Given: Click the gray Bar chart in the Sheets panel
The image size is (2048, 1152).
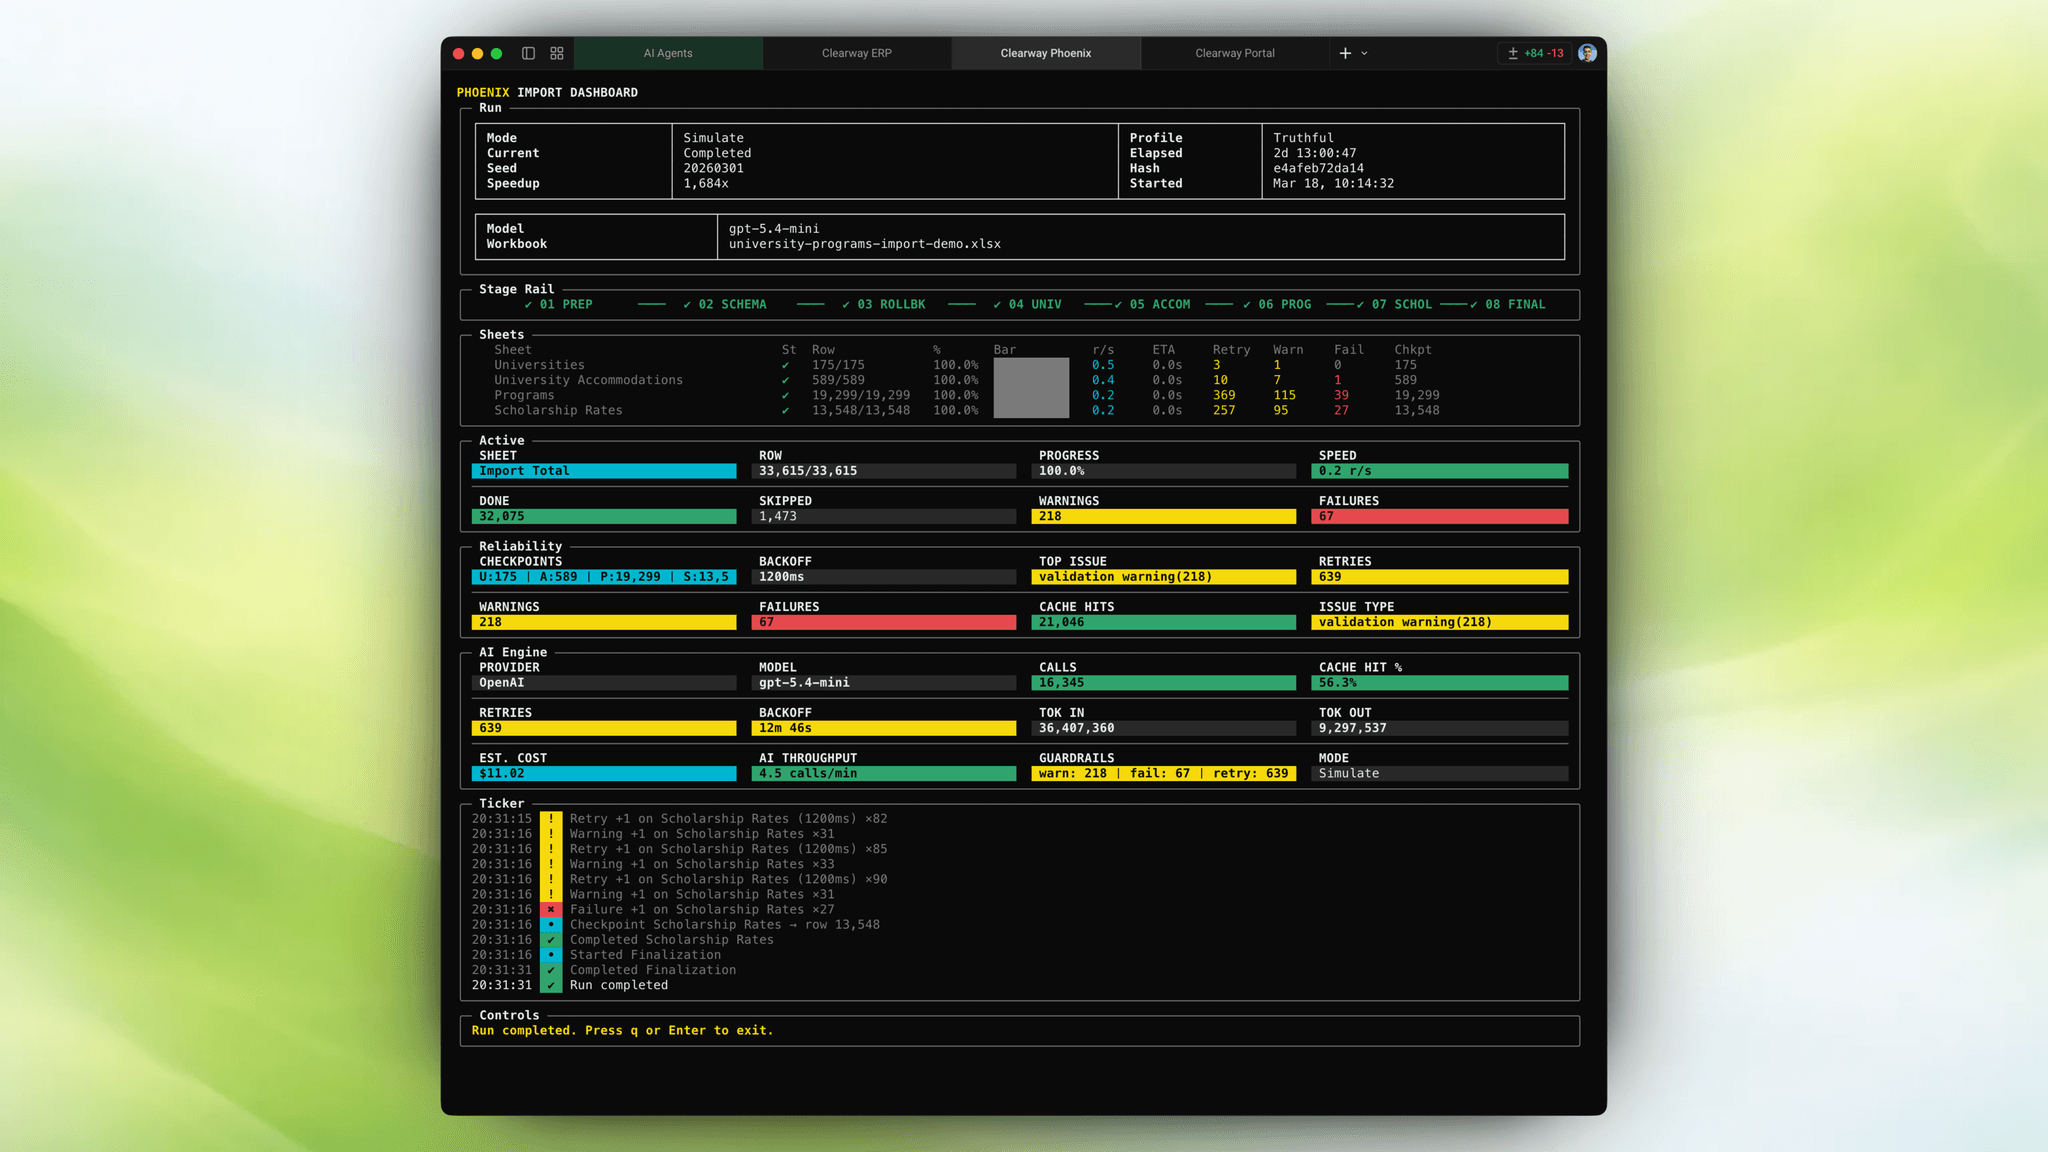Looking at the screenshot, I should point(1031,387).
